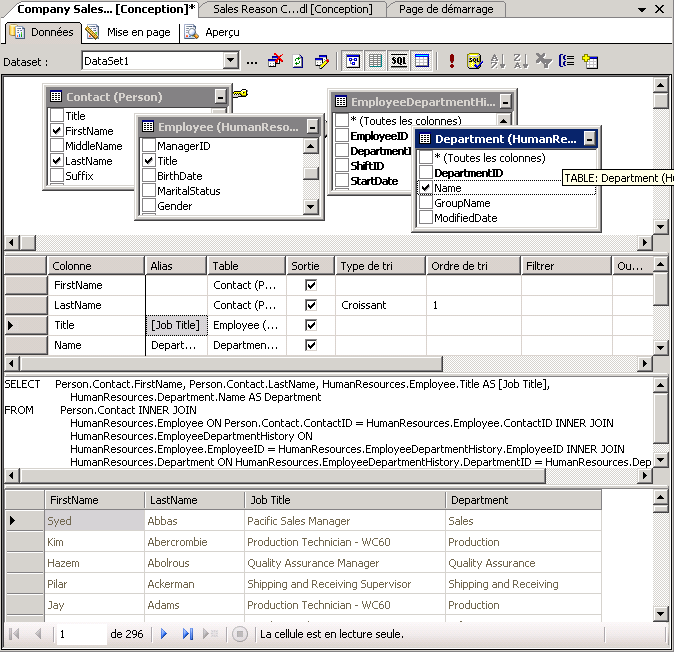674x652 pixels.
Task: Click the Verify SQL syntax icon
Action: coord(475,61)
